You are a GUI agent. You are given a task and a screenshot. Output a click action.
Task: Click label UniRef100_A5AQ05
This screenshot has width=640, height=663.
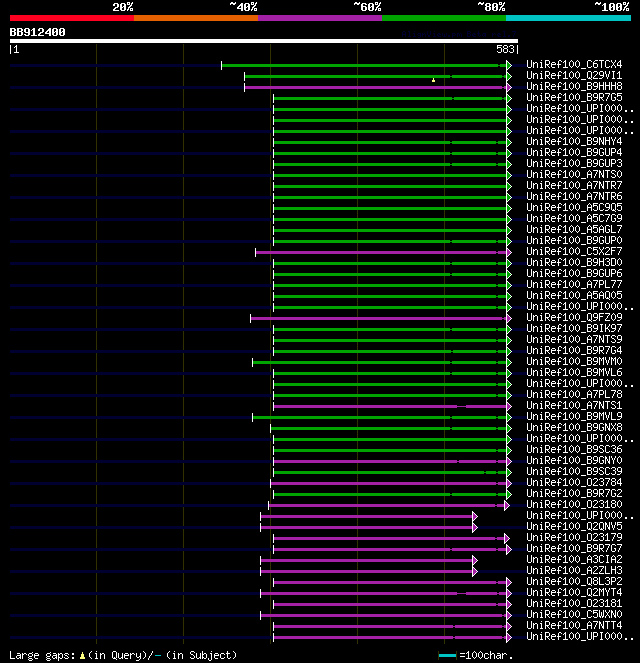tap(574, 296)
